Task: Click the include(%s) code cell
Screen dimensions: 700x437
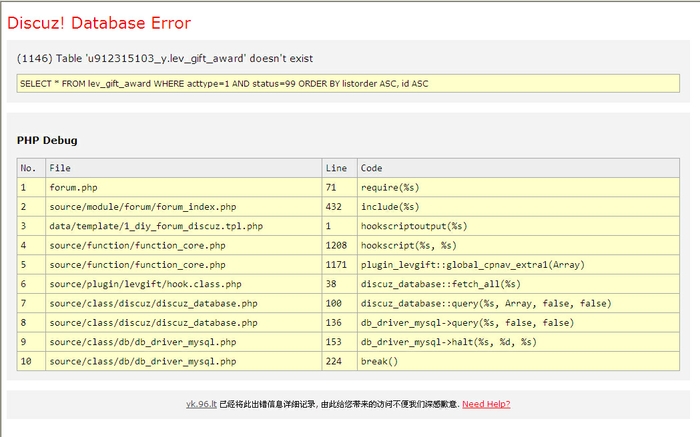Action: pos(518,207)
